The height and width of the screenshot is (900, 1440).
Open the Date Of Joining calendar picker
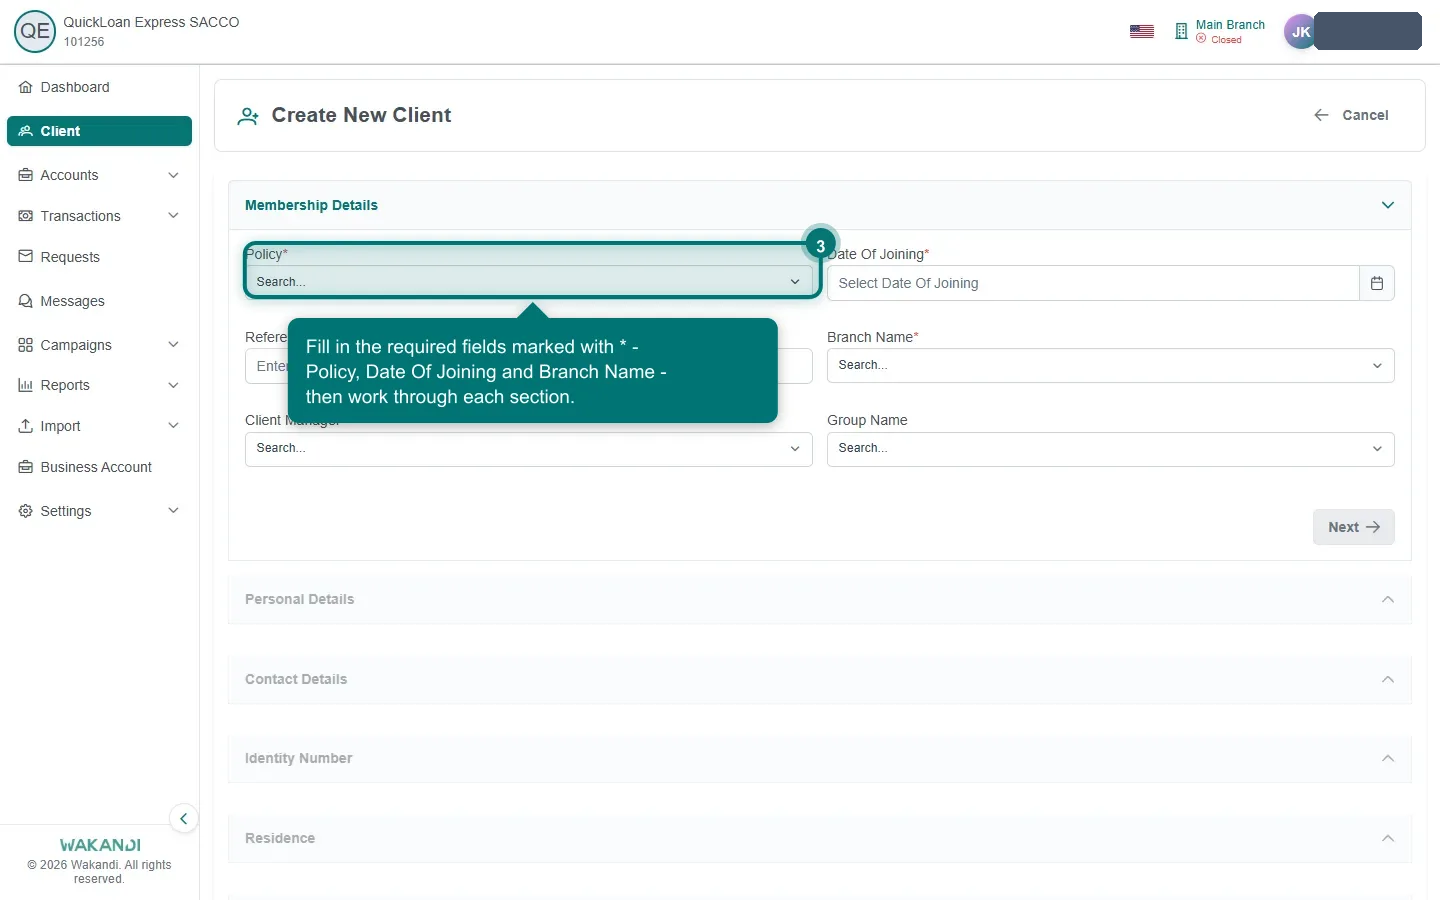[x=1377, y=283]
